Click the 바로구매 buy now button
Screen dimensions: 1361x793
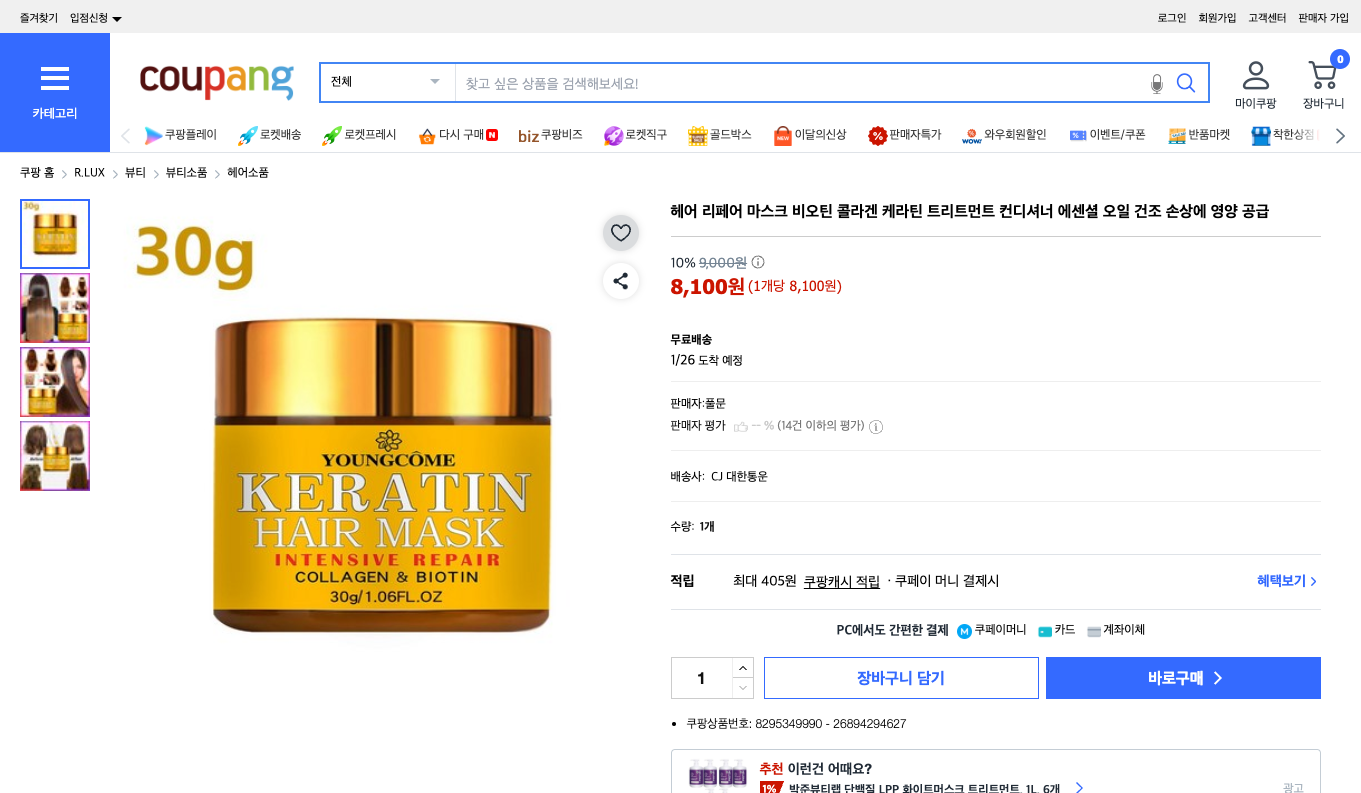pos(1182,678)
